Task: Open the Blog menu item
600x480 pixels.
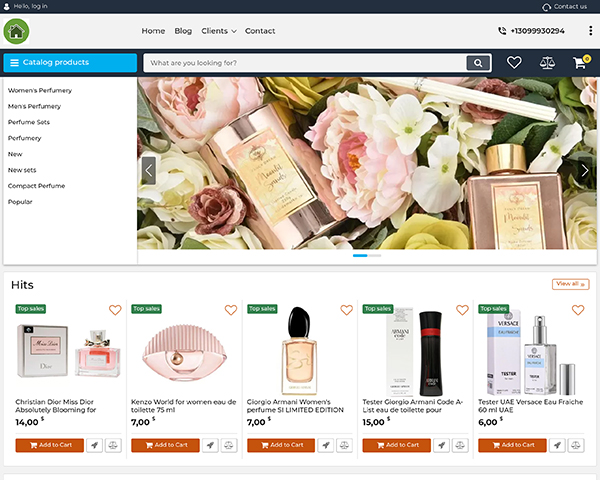Action: tap(183, 31)
